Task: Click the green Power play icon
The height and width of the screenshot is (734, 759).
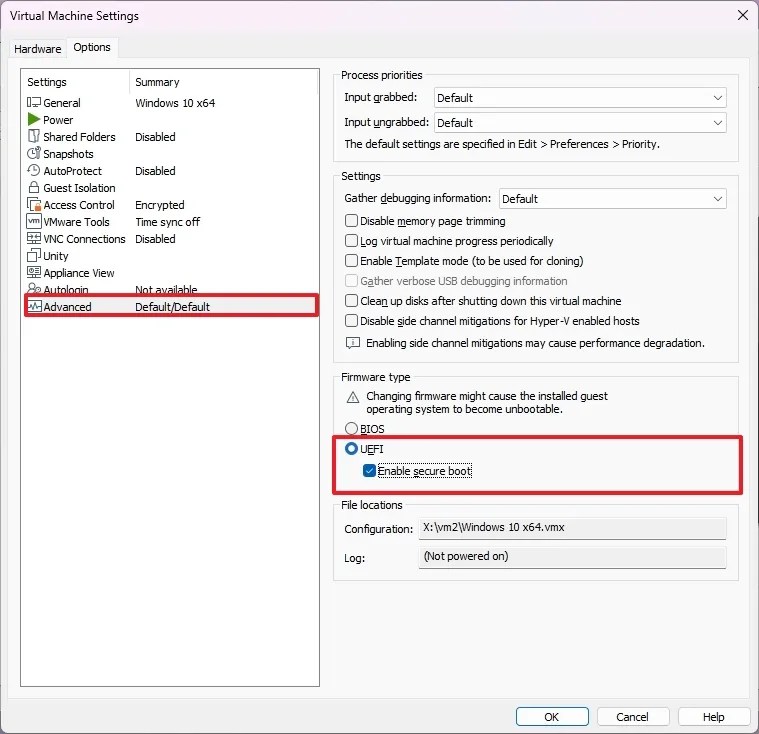Action: (x=34, y=119)
